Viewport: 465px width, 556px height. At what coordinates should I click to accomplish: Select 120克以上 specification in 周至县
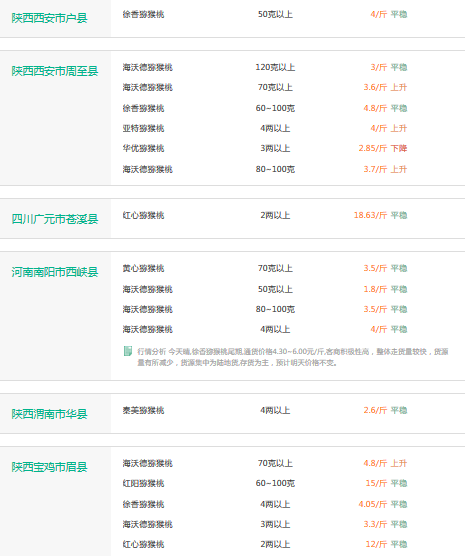click(x=275, y=67)
